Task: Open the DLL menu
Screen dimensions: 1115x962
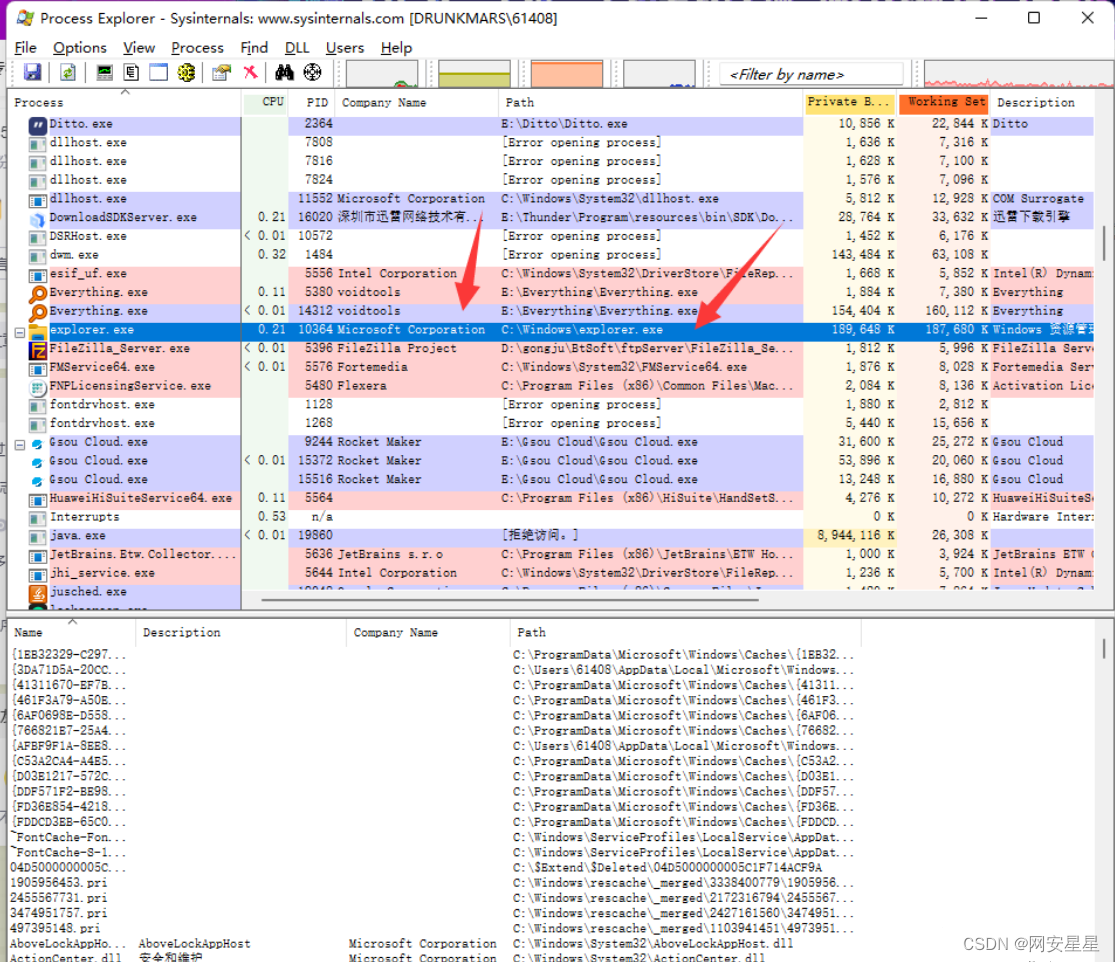Action: 297,48
